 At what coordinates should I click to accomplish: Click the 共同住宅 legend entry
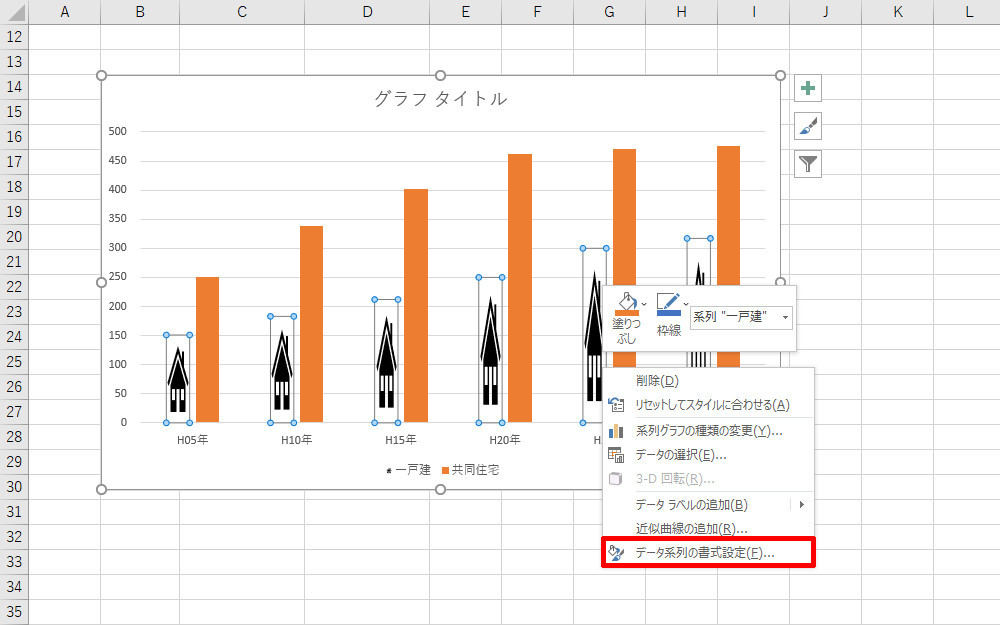click(471, 470)
